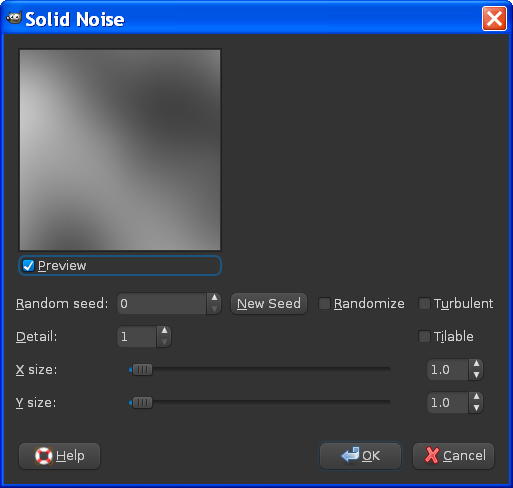Enable the Tilable checkbox

coord(424,336)
